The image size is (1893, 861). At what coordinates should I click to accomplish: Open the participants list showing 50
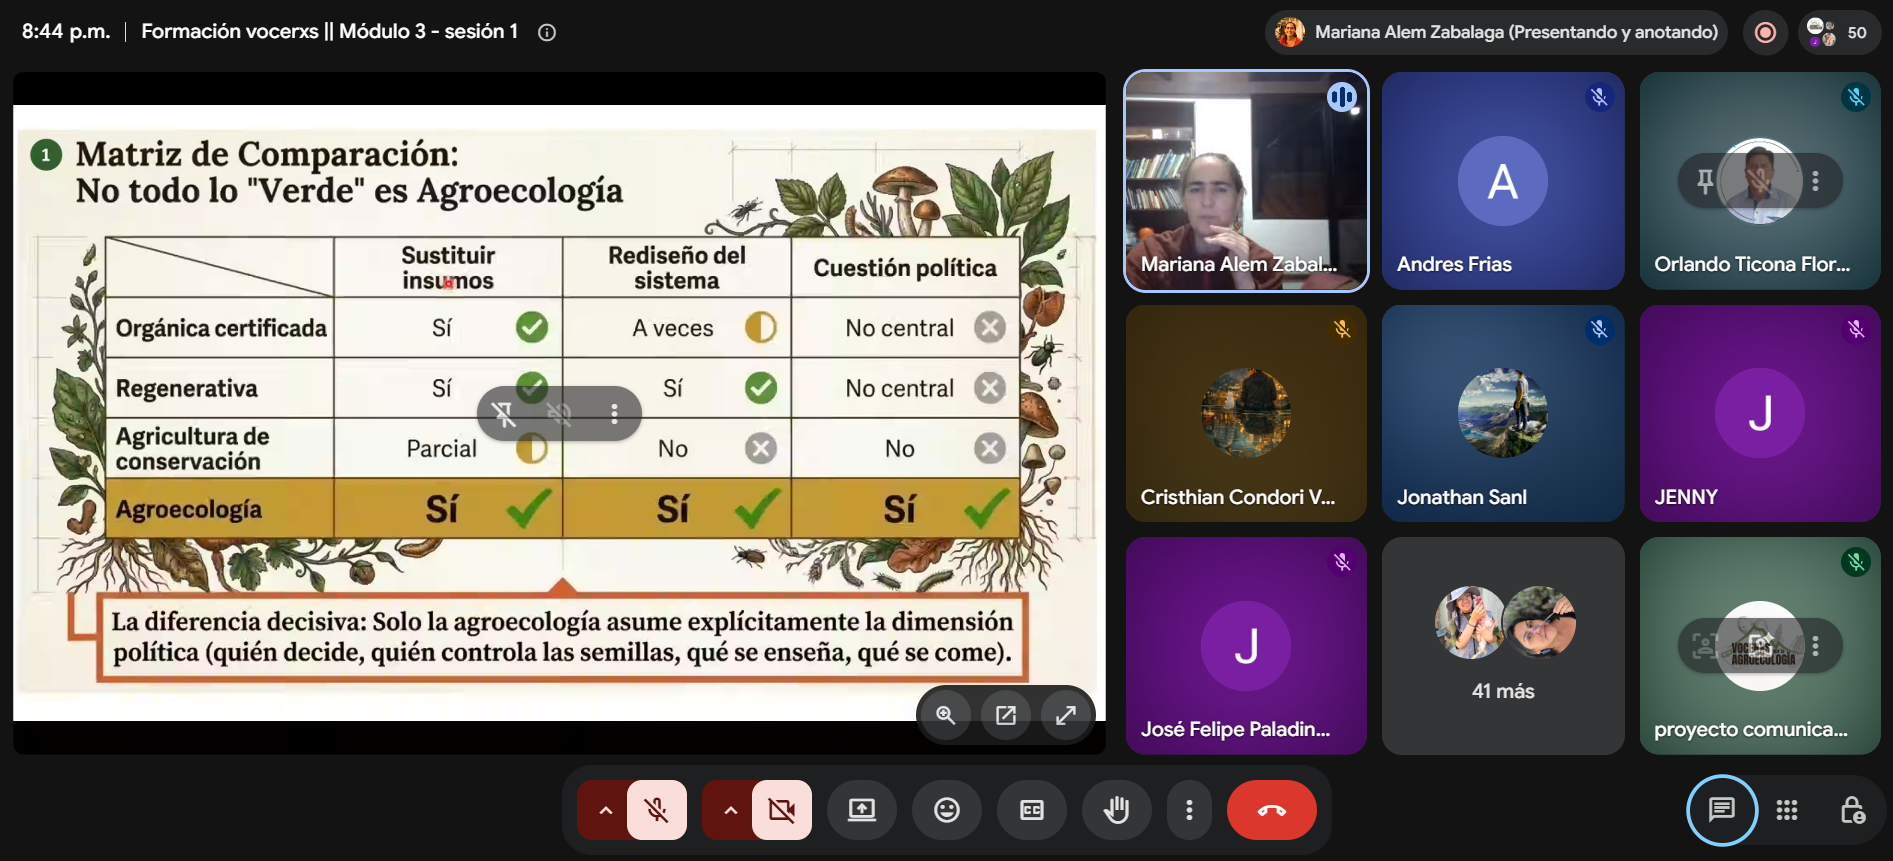coord(1839,32)
